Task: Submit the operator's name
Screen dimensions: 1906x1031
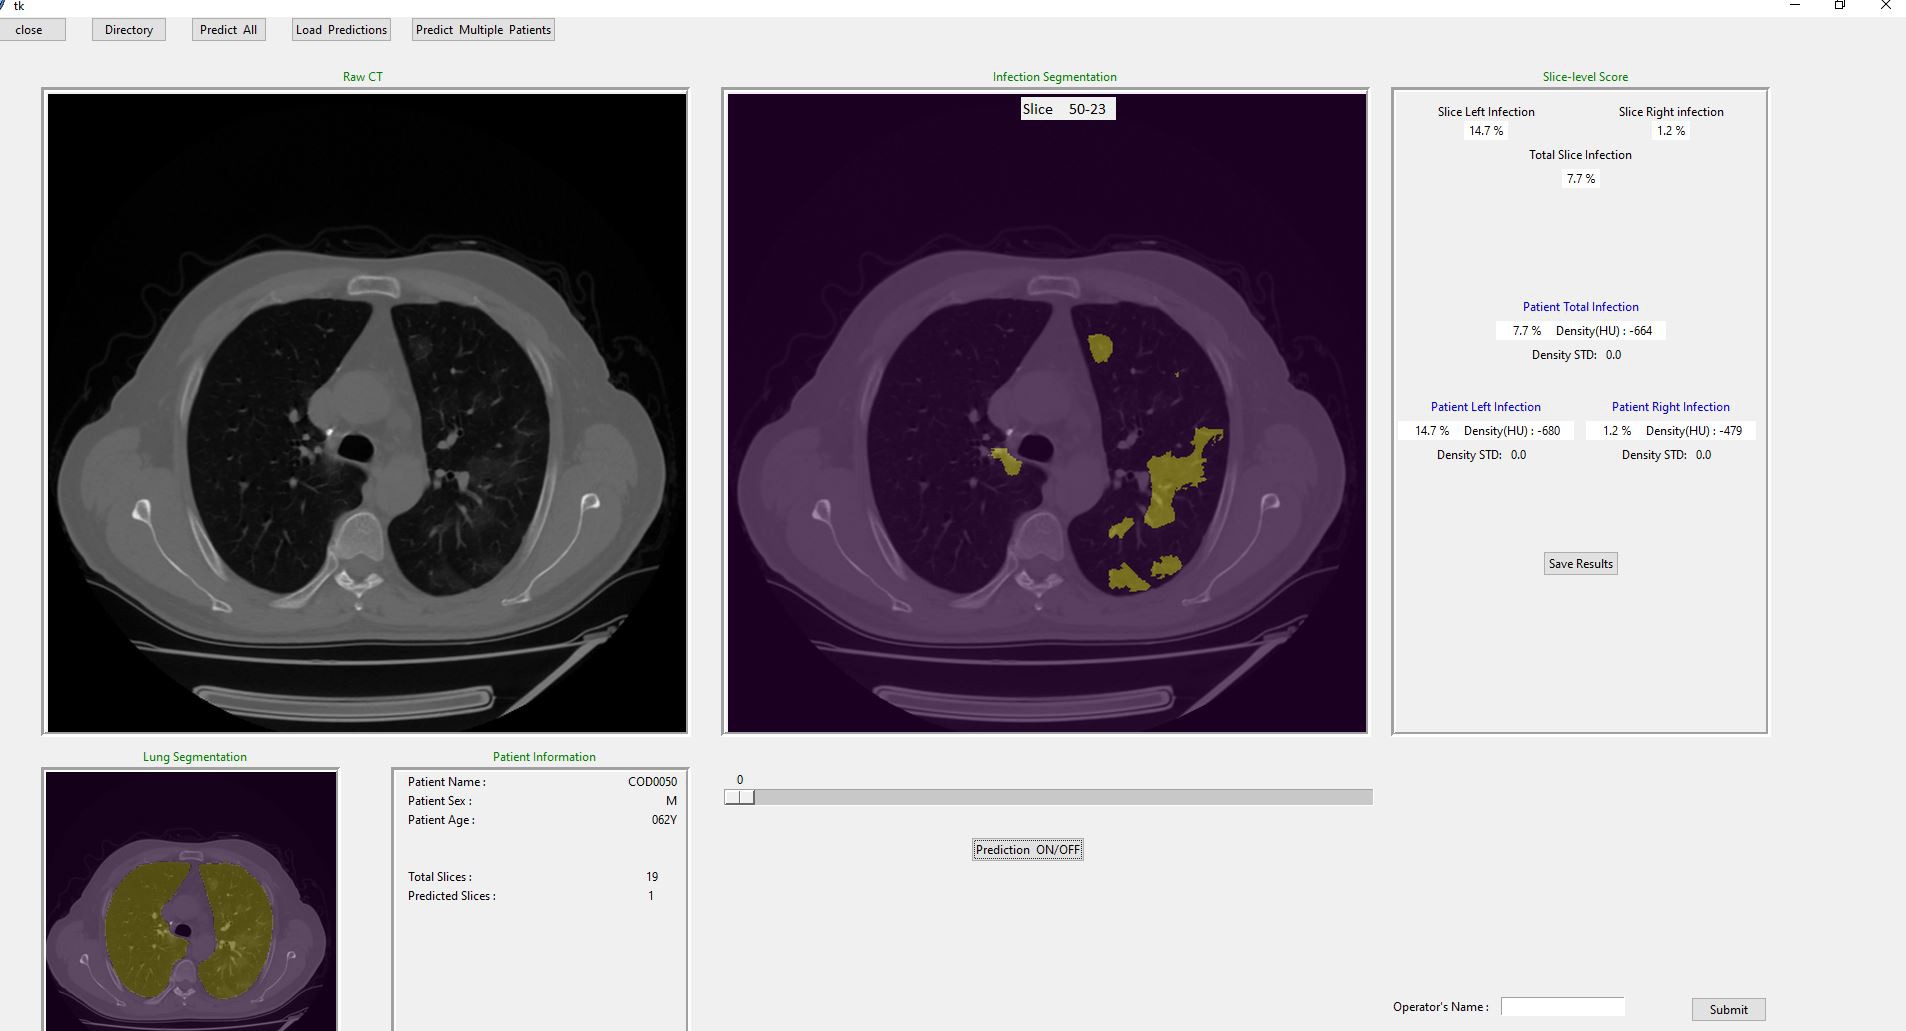Action: point(1728,1009)
